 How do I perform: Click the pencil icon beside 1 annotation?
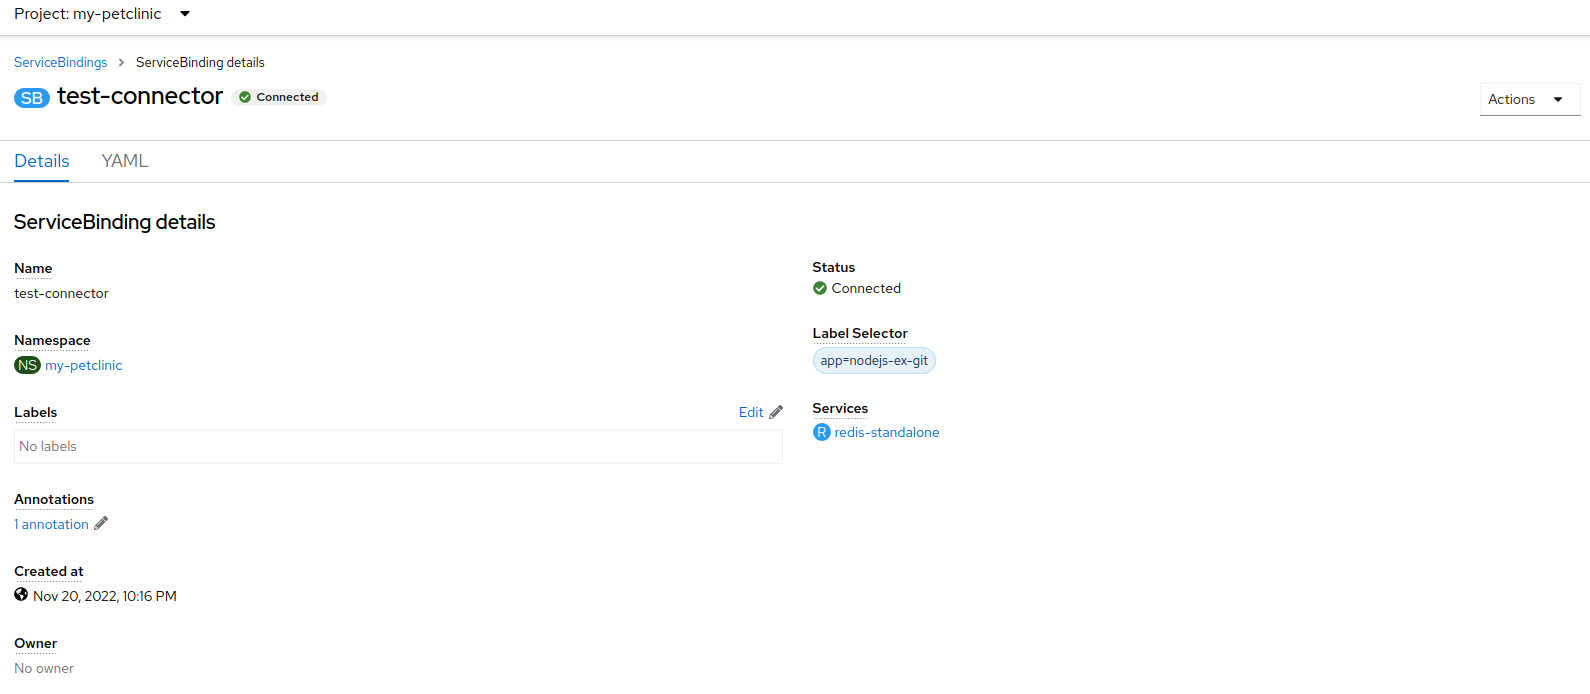(x=101, y=524)
